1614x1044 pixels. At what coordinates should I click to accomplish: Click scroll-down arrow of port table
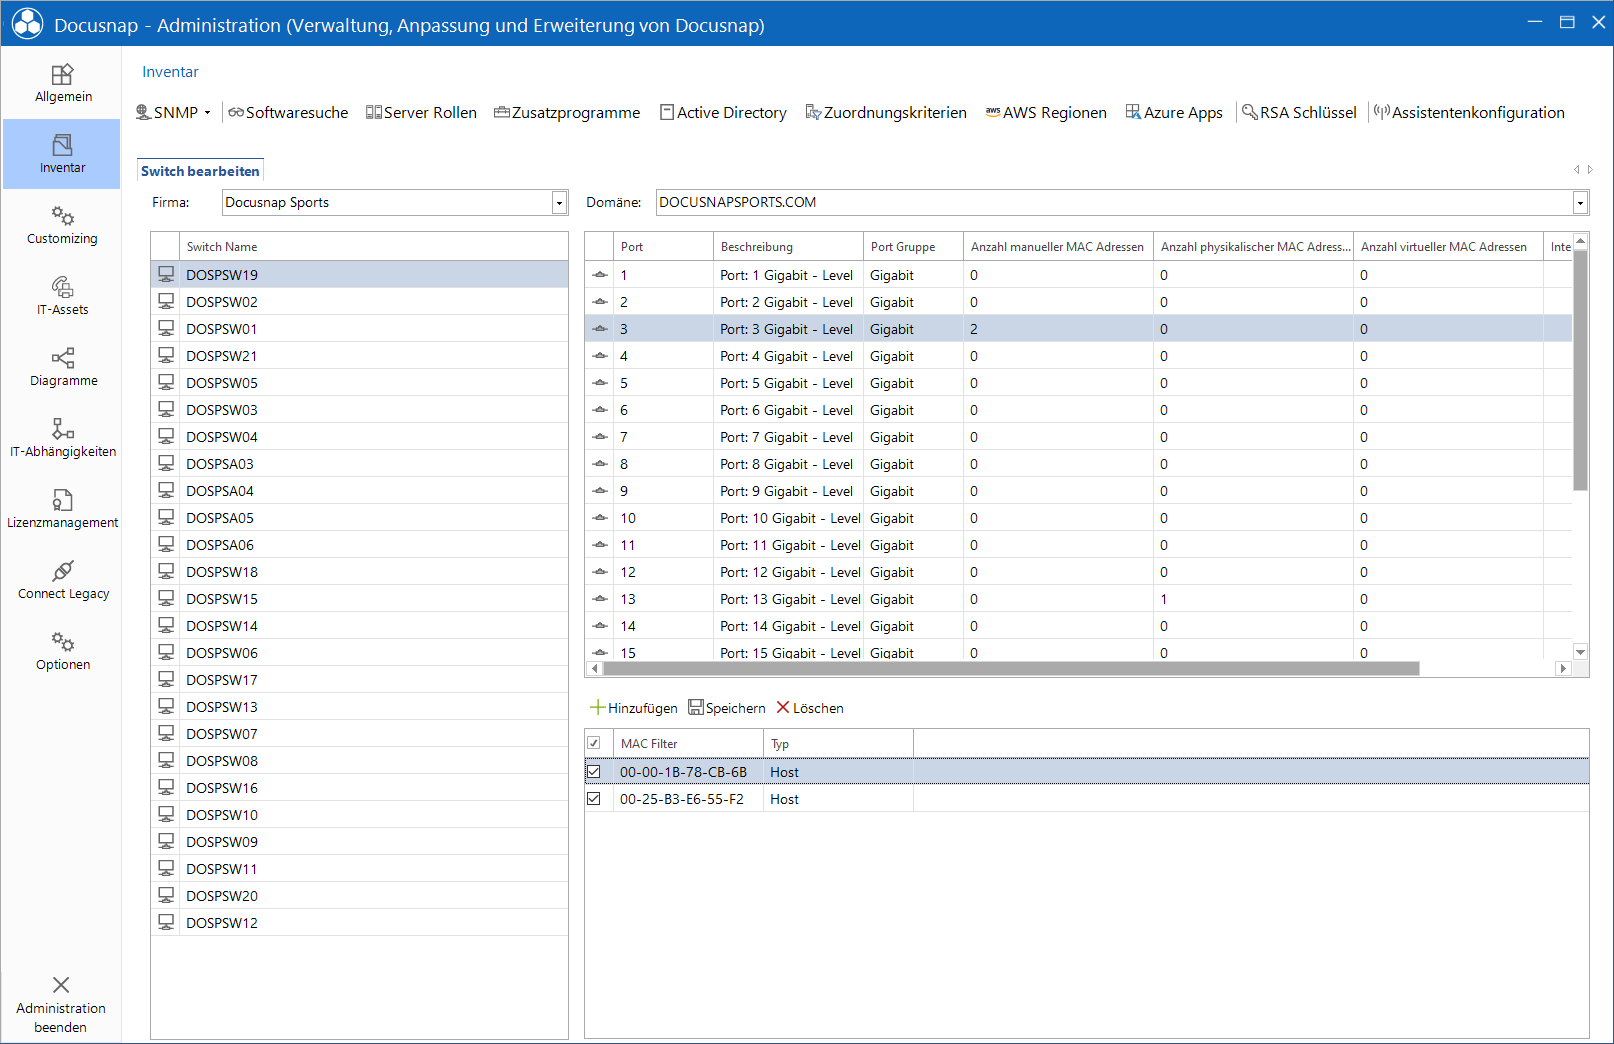point(1580,652)
